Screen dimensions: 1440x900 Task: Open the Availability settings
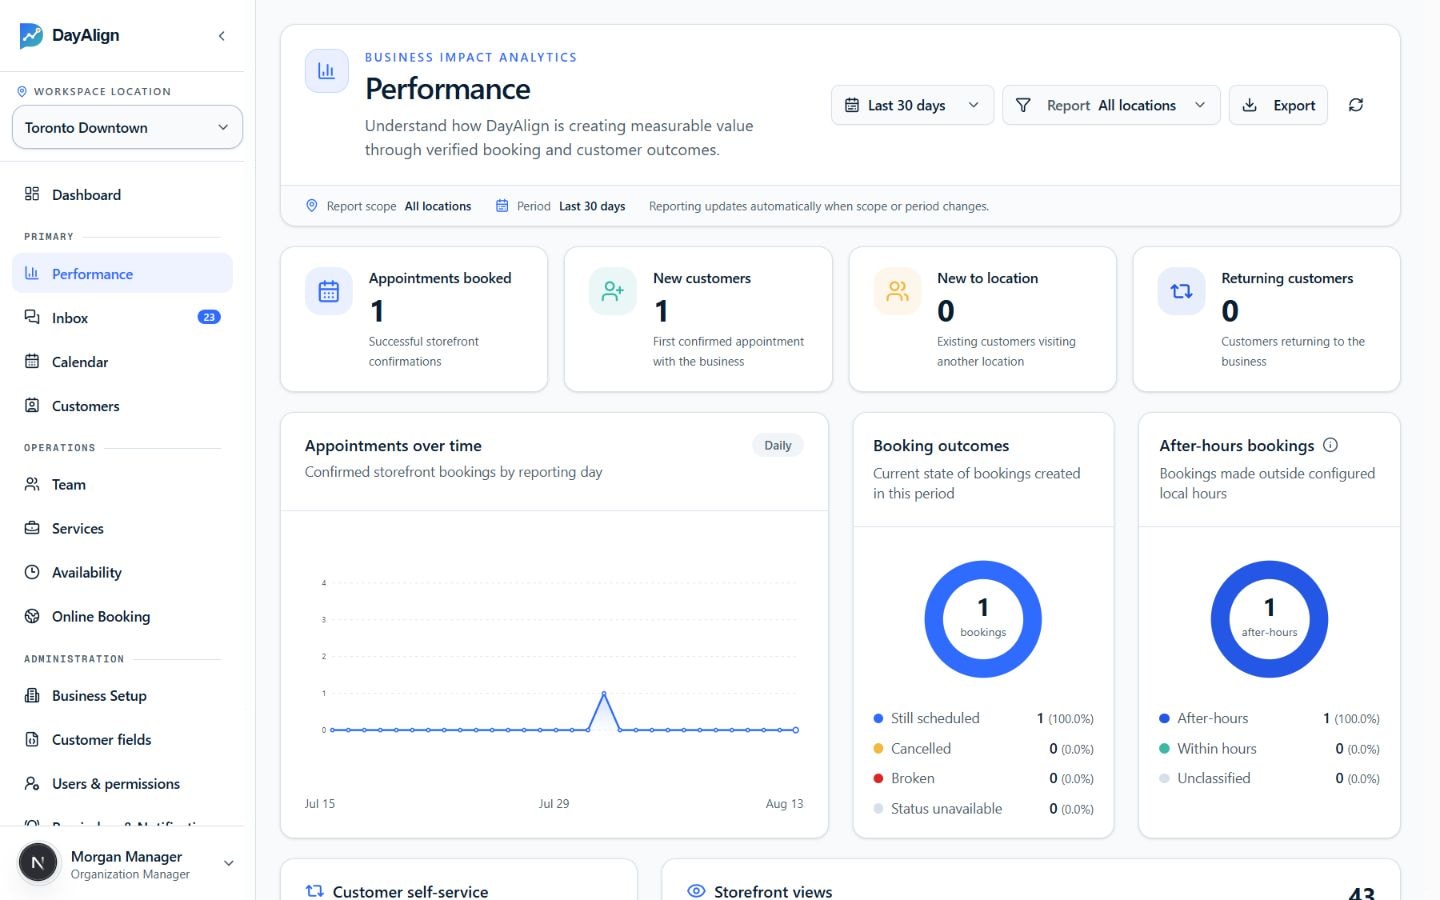click(122, 572)
